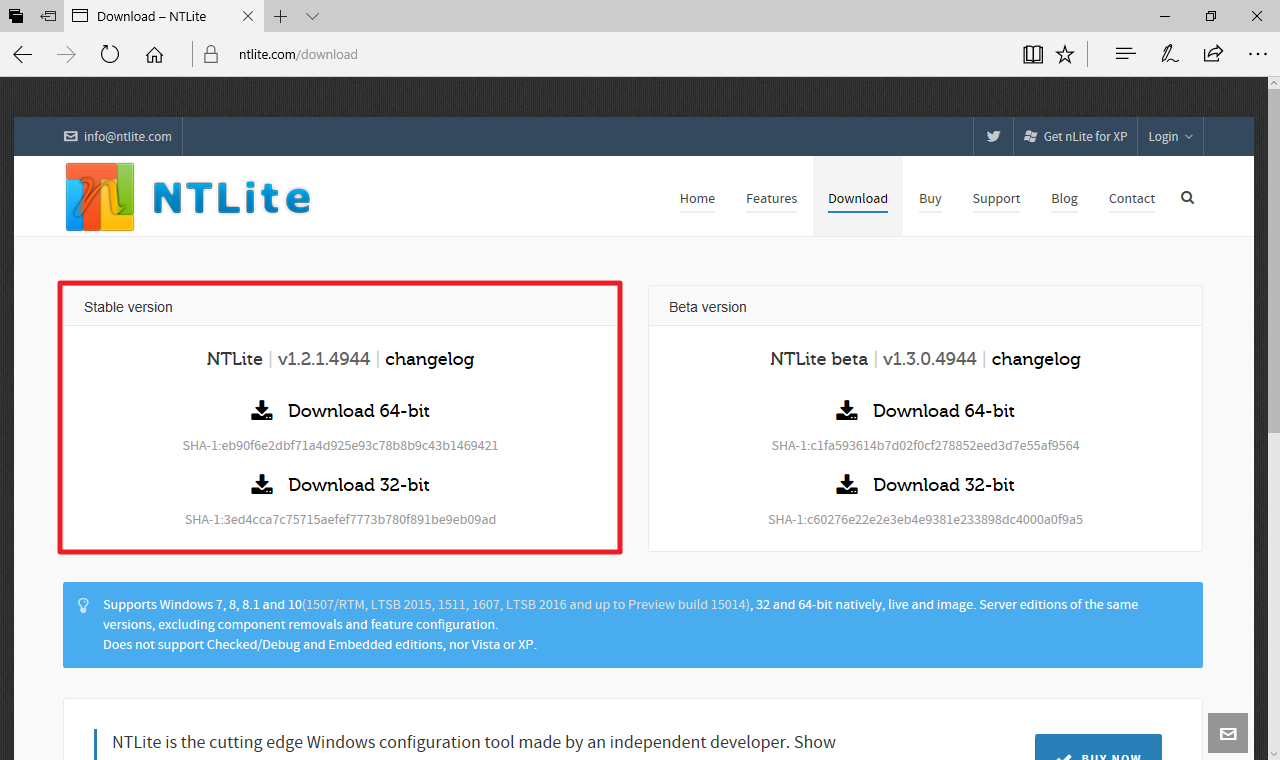The width and height of the screenshot is (1280, 760).
Task: Open Edge reading view book icon
Action: 1033,54
